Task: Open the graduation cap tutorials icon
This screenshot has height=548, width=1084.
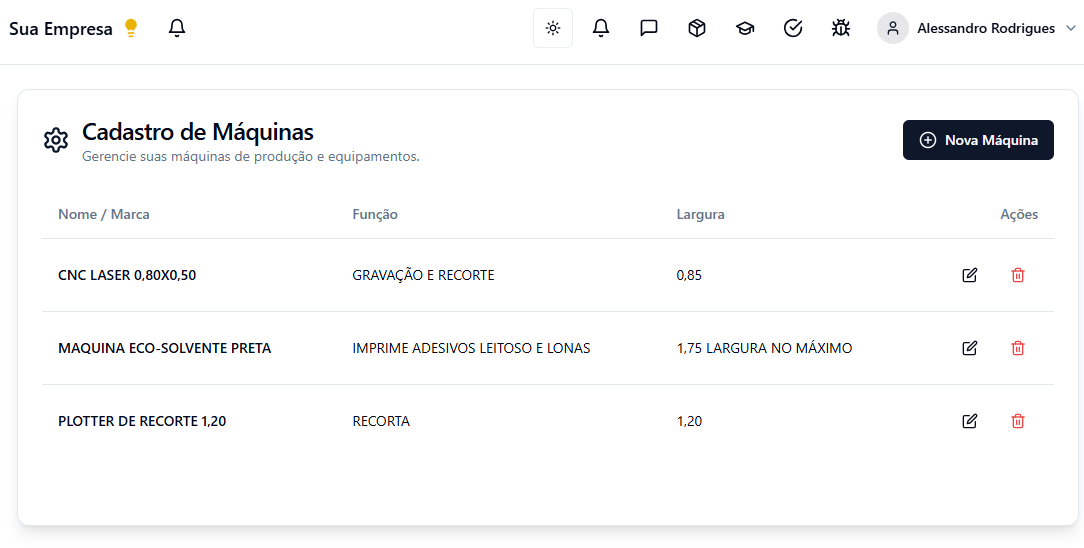Action: click(745, 28)
